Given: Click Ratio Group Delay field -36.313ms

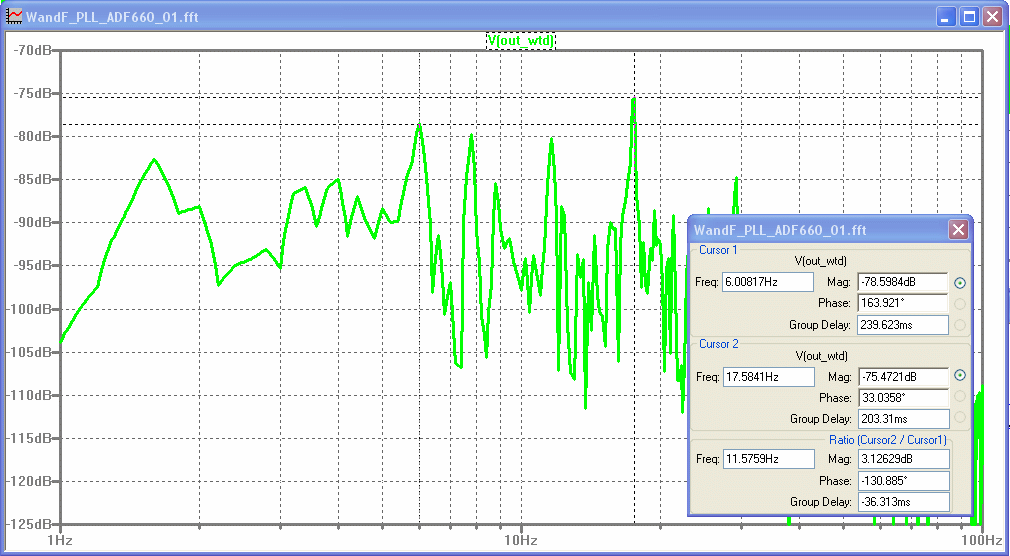Looking at the screenshot, I should [903, 502].
